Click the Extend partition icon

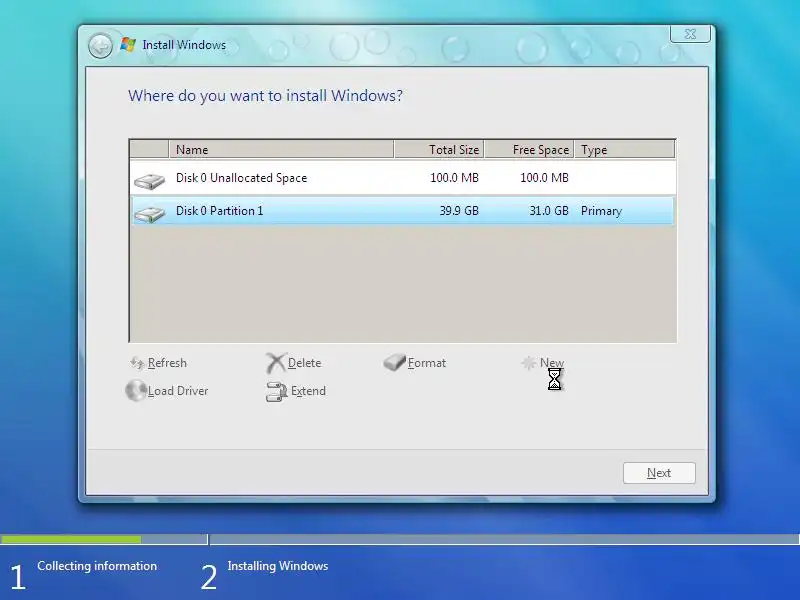click(277, 392)
